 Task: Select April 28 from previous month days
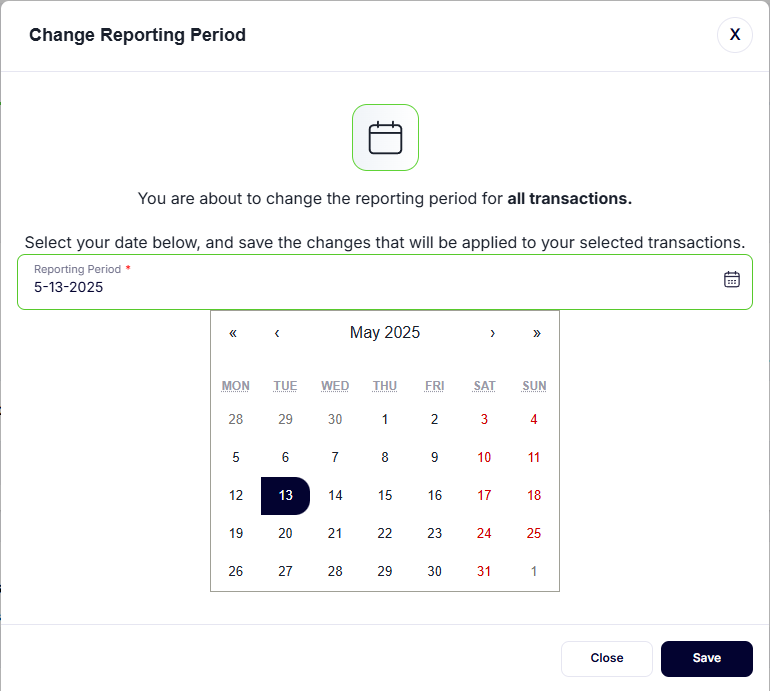point(236,420)
